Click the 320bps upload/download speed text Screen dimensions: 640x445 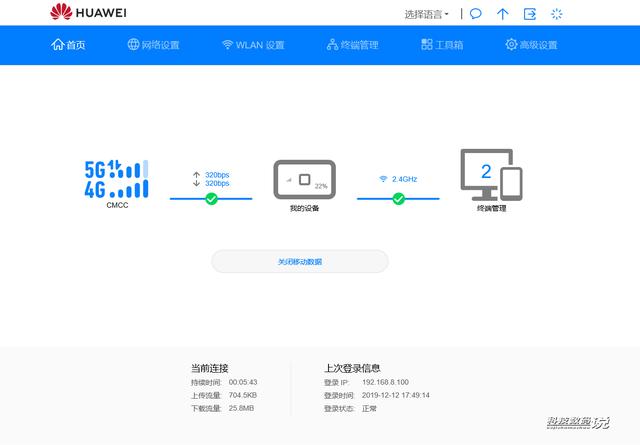point(217,179)
